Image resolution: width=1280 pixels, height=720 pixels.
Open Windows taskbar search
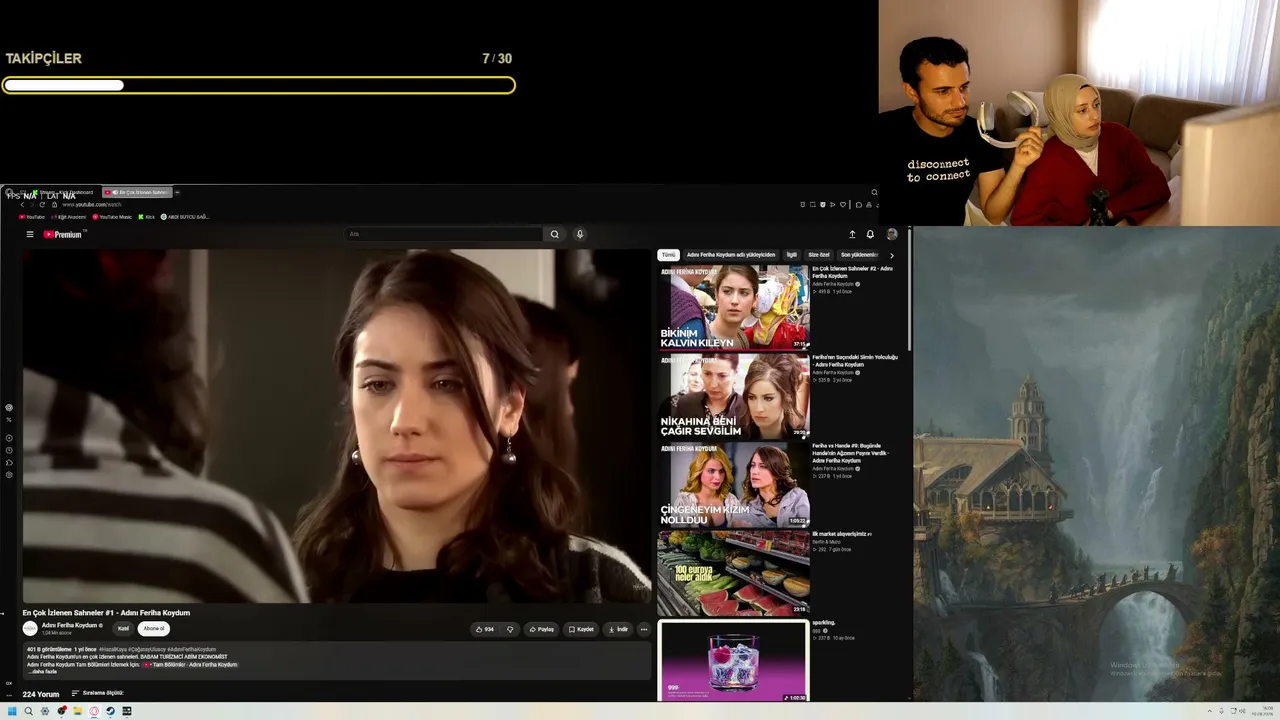(x=28, y=711)
